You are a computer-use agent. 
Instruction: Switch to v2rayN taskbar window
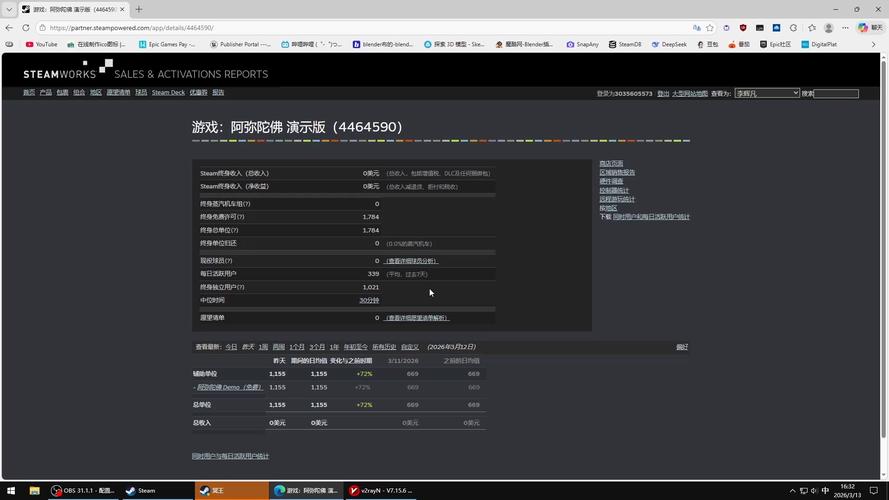[x=381, y=491]
